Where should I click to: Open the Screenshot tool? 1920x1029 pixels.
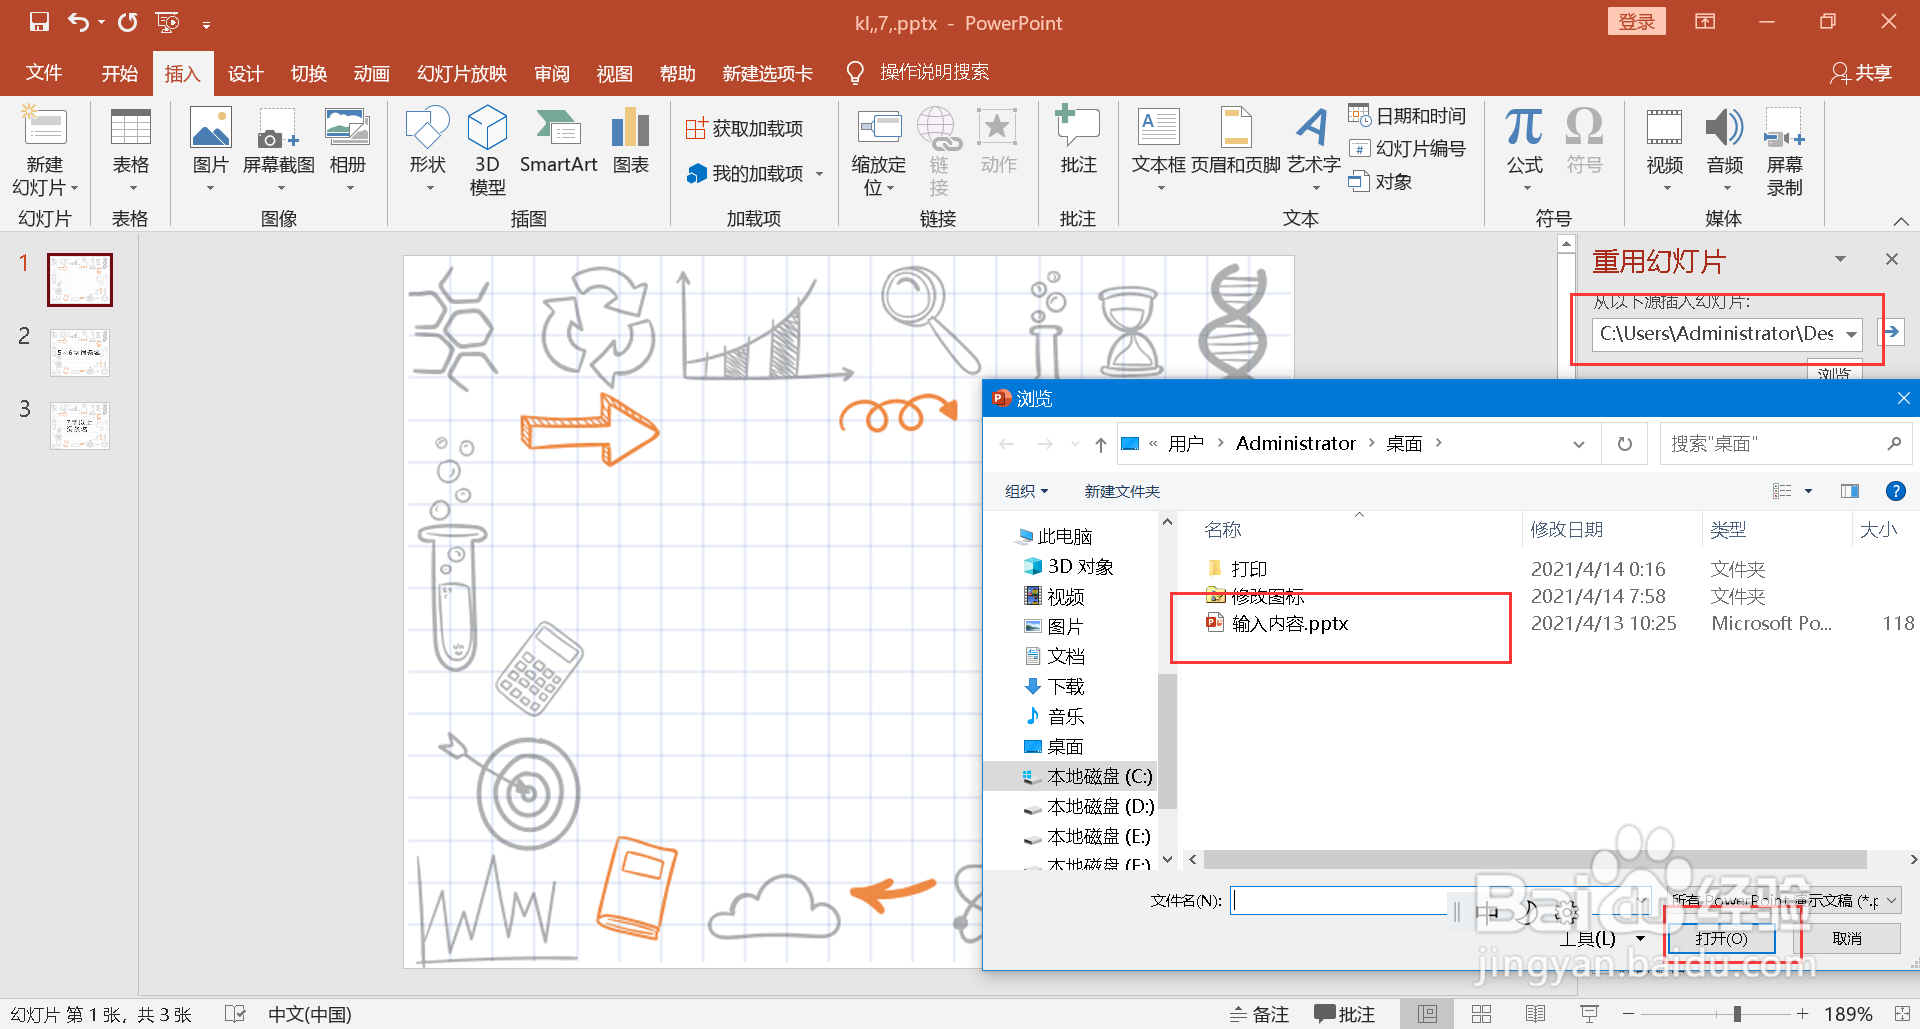coord(278,152)
